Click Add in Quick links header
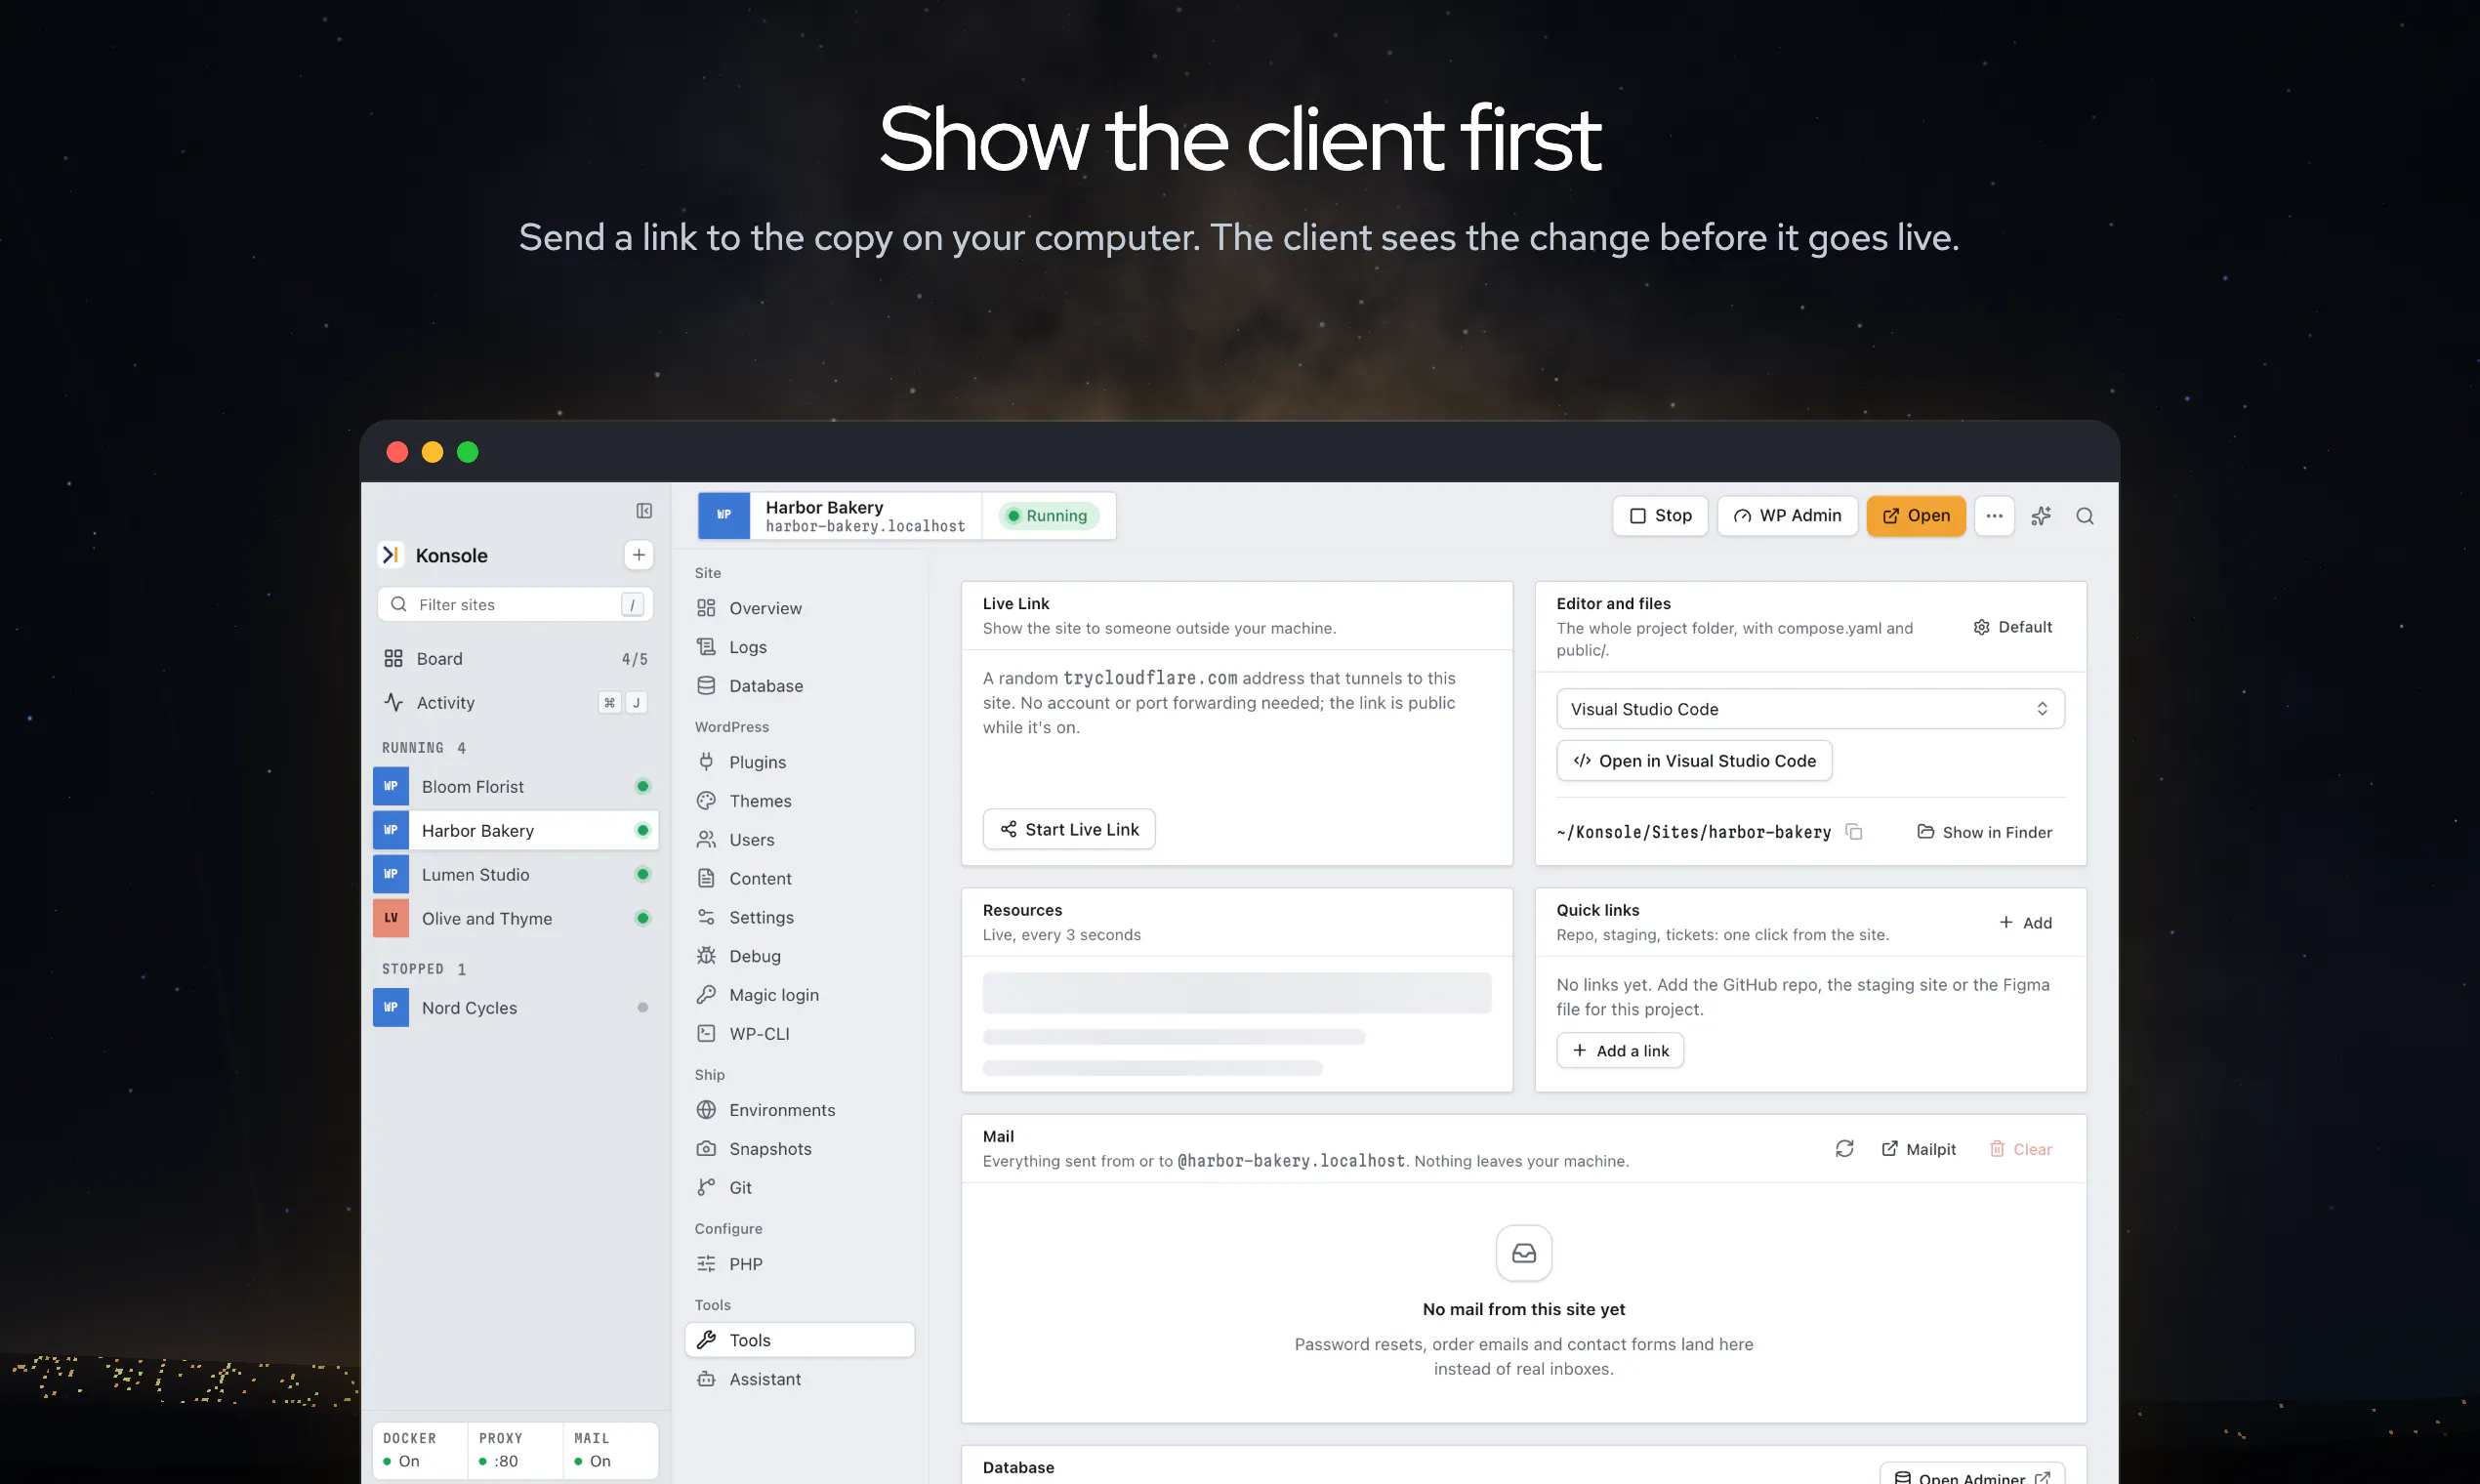Viewport: 2480px width, 1484px height. [x=2025, y=923]
